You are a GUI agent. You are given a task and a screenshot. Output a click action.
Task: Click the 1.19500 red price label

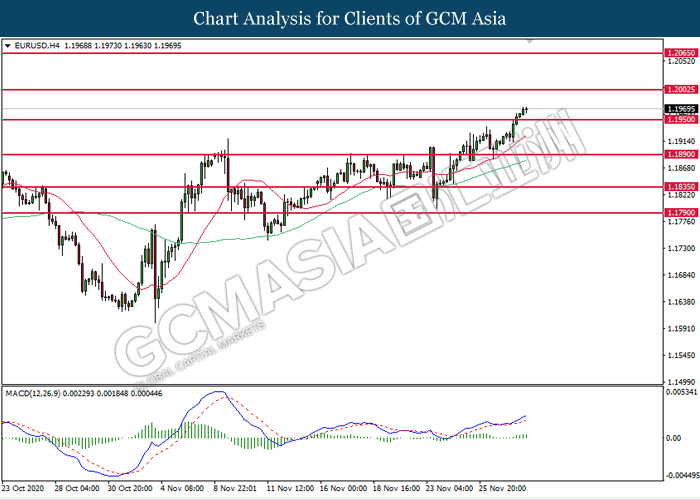tap(681, 119)
